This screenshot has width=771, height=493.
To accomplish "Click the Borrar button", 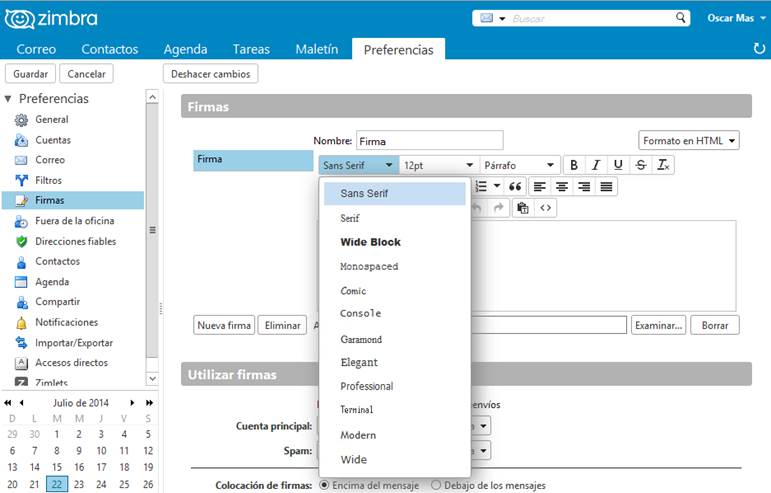I will (x=714, y=325).
